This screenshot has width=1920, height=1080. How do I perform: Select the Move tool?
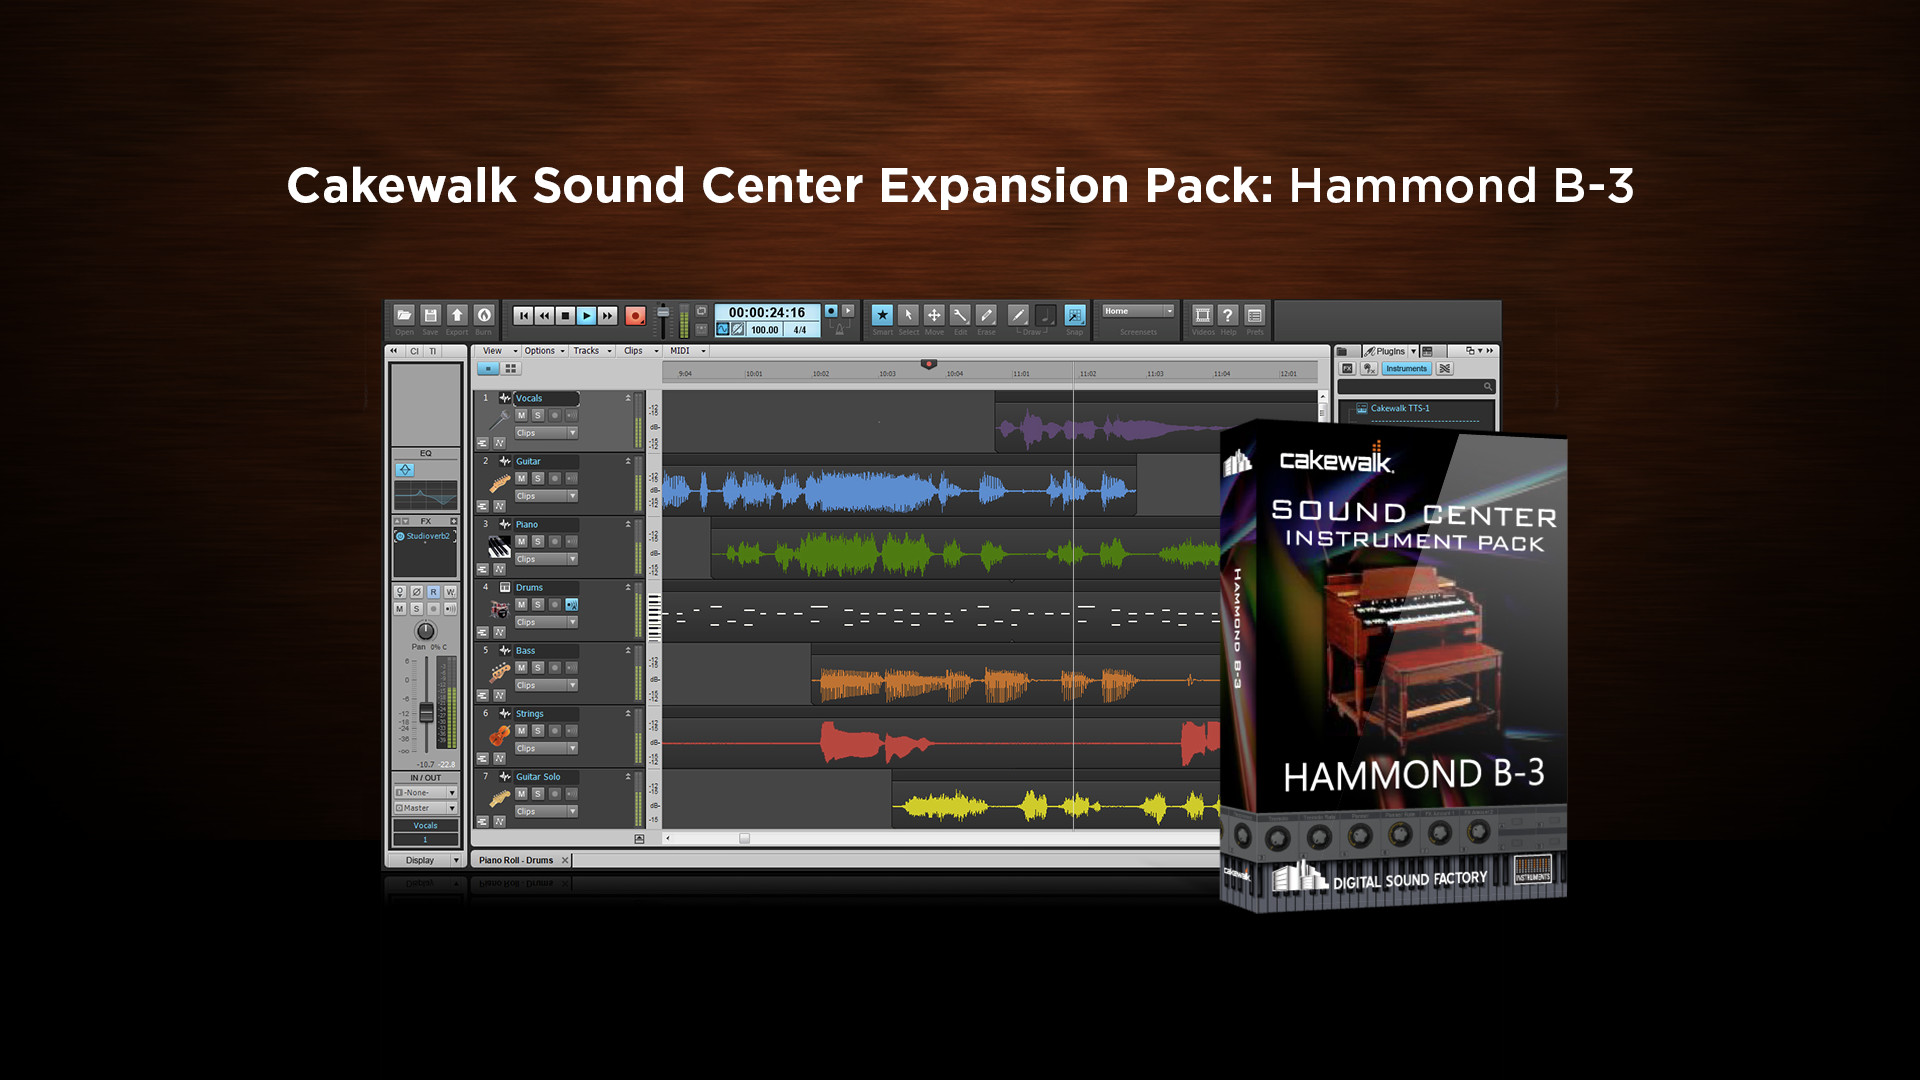pyautogui.click(x=934, y=315)
